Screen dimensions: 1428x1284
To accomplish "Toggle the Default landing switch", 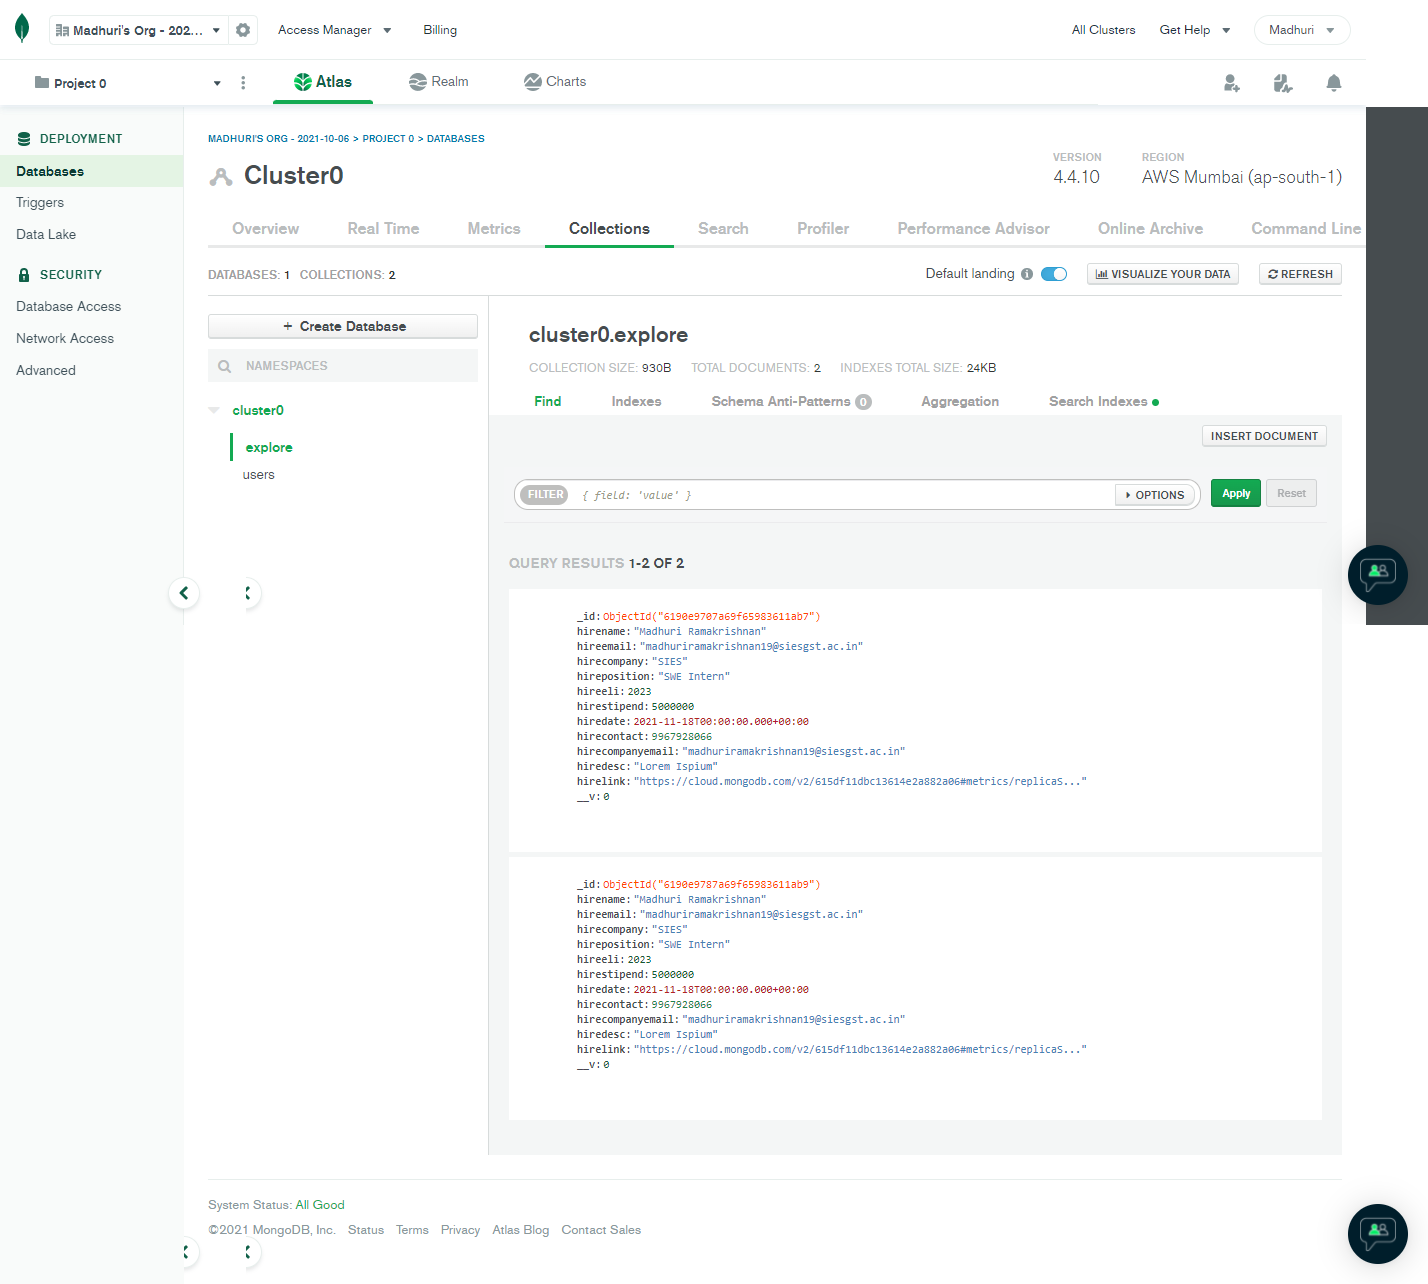I will (1054, 274).
